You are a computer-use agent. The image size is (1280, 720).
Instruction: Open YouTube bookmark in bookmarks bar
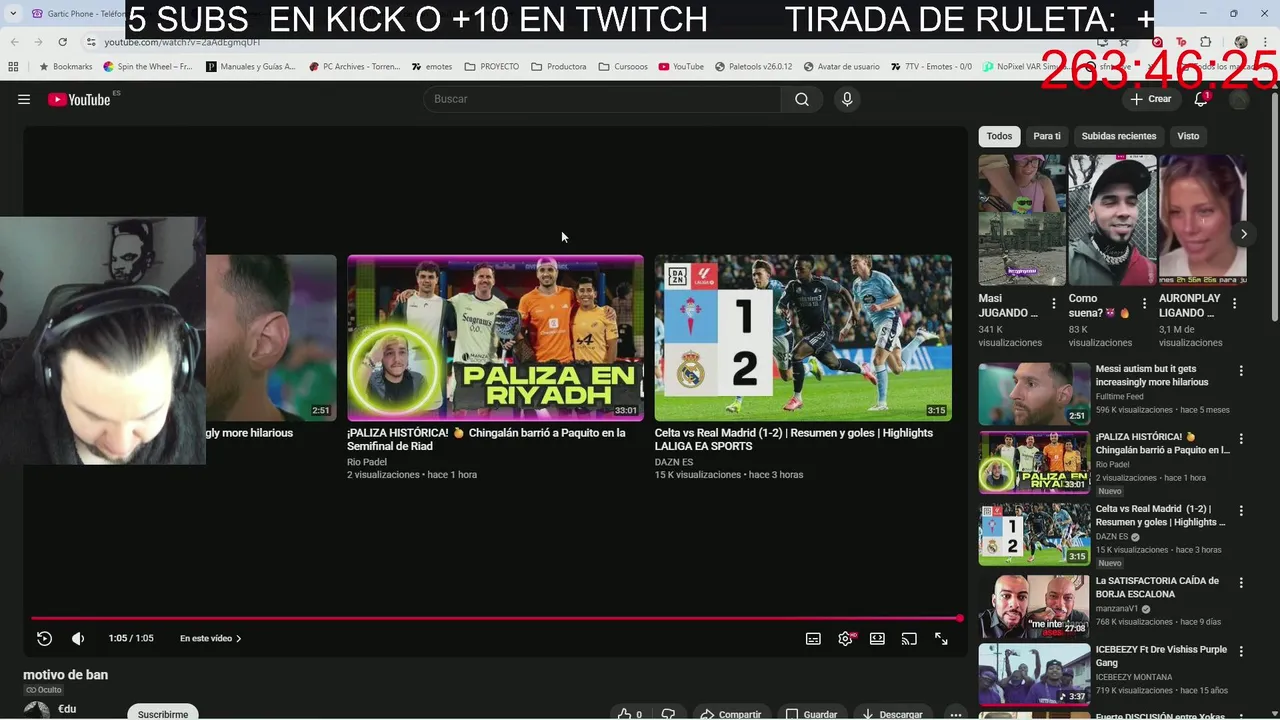pos(681,67)
